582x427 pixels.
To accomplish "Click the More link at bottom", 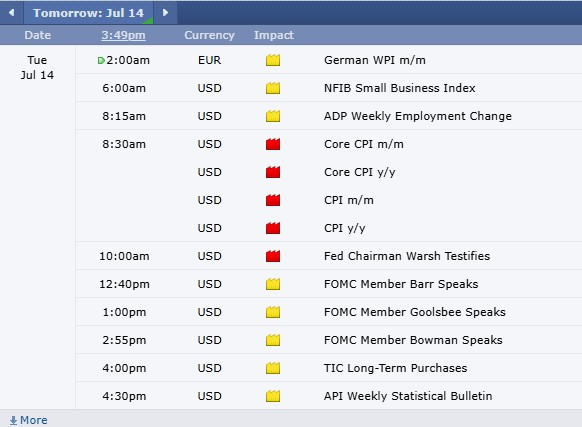I will [x=33, y=420].
